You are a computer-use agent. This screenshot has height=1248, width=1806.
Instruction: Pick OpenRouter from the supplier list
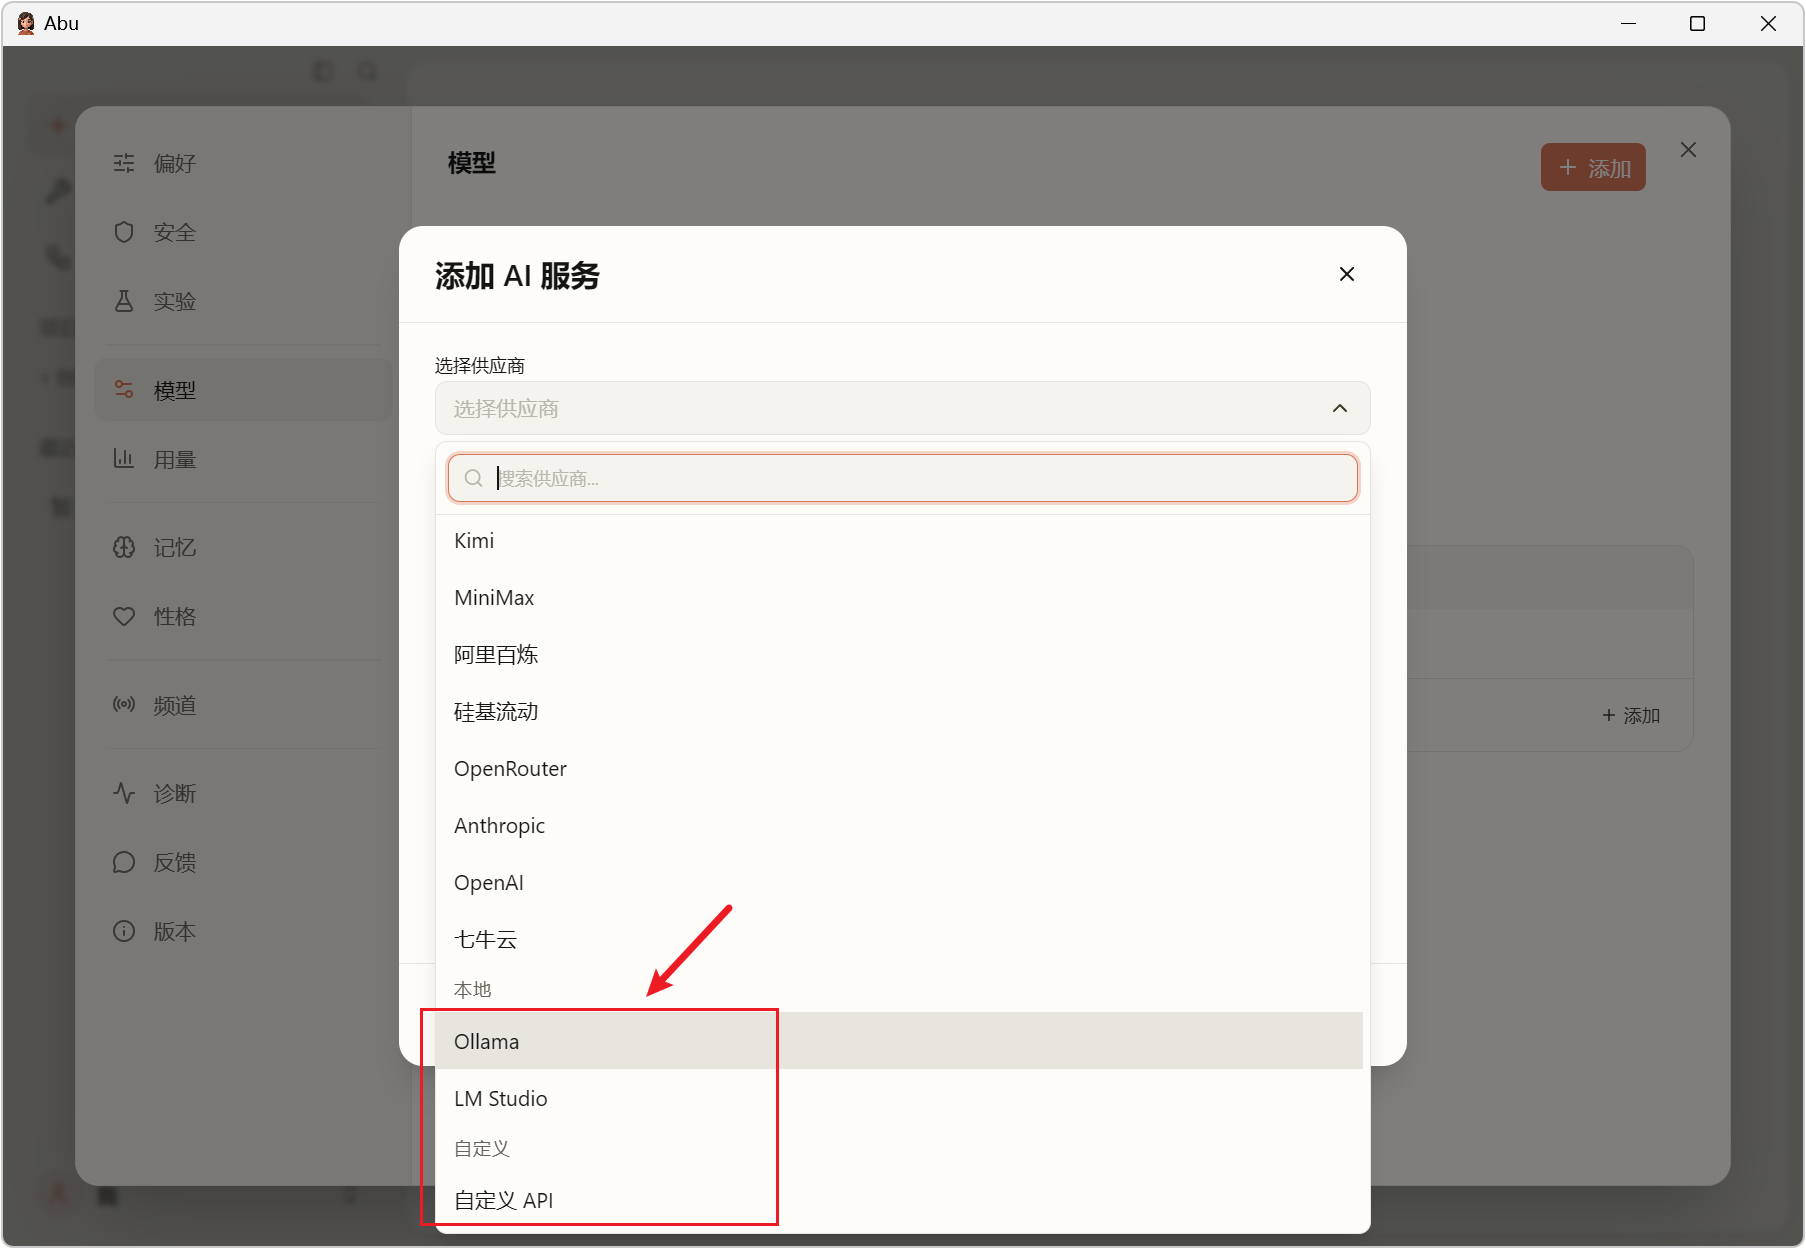click(899, 769)
